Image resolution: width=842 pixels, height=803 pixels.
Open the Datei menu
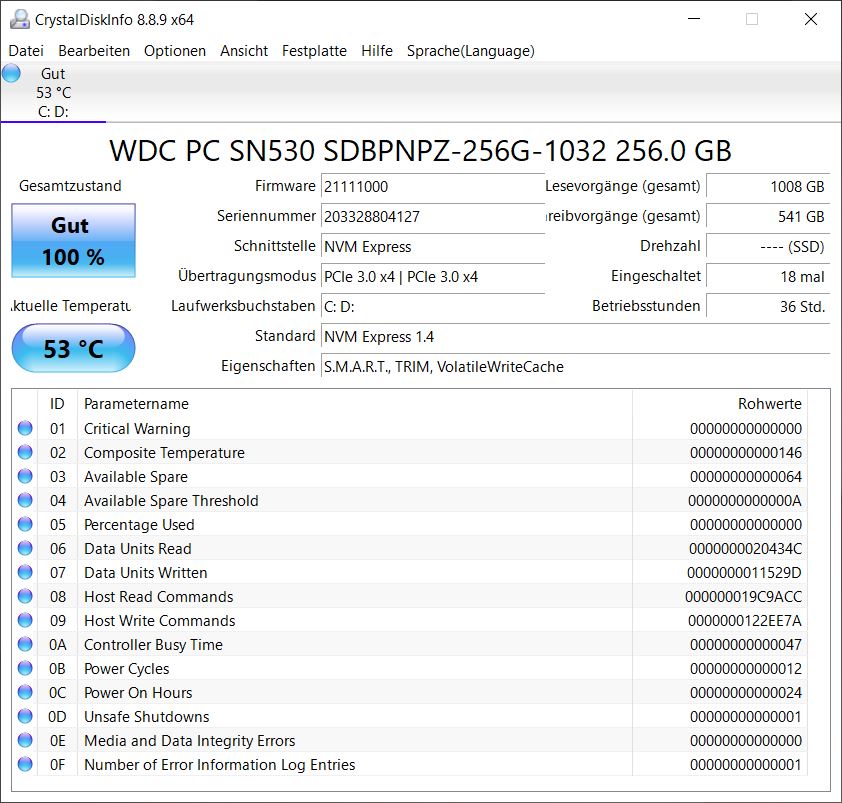[26, 51]
